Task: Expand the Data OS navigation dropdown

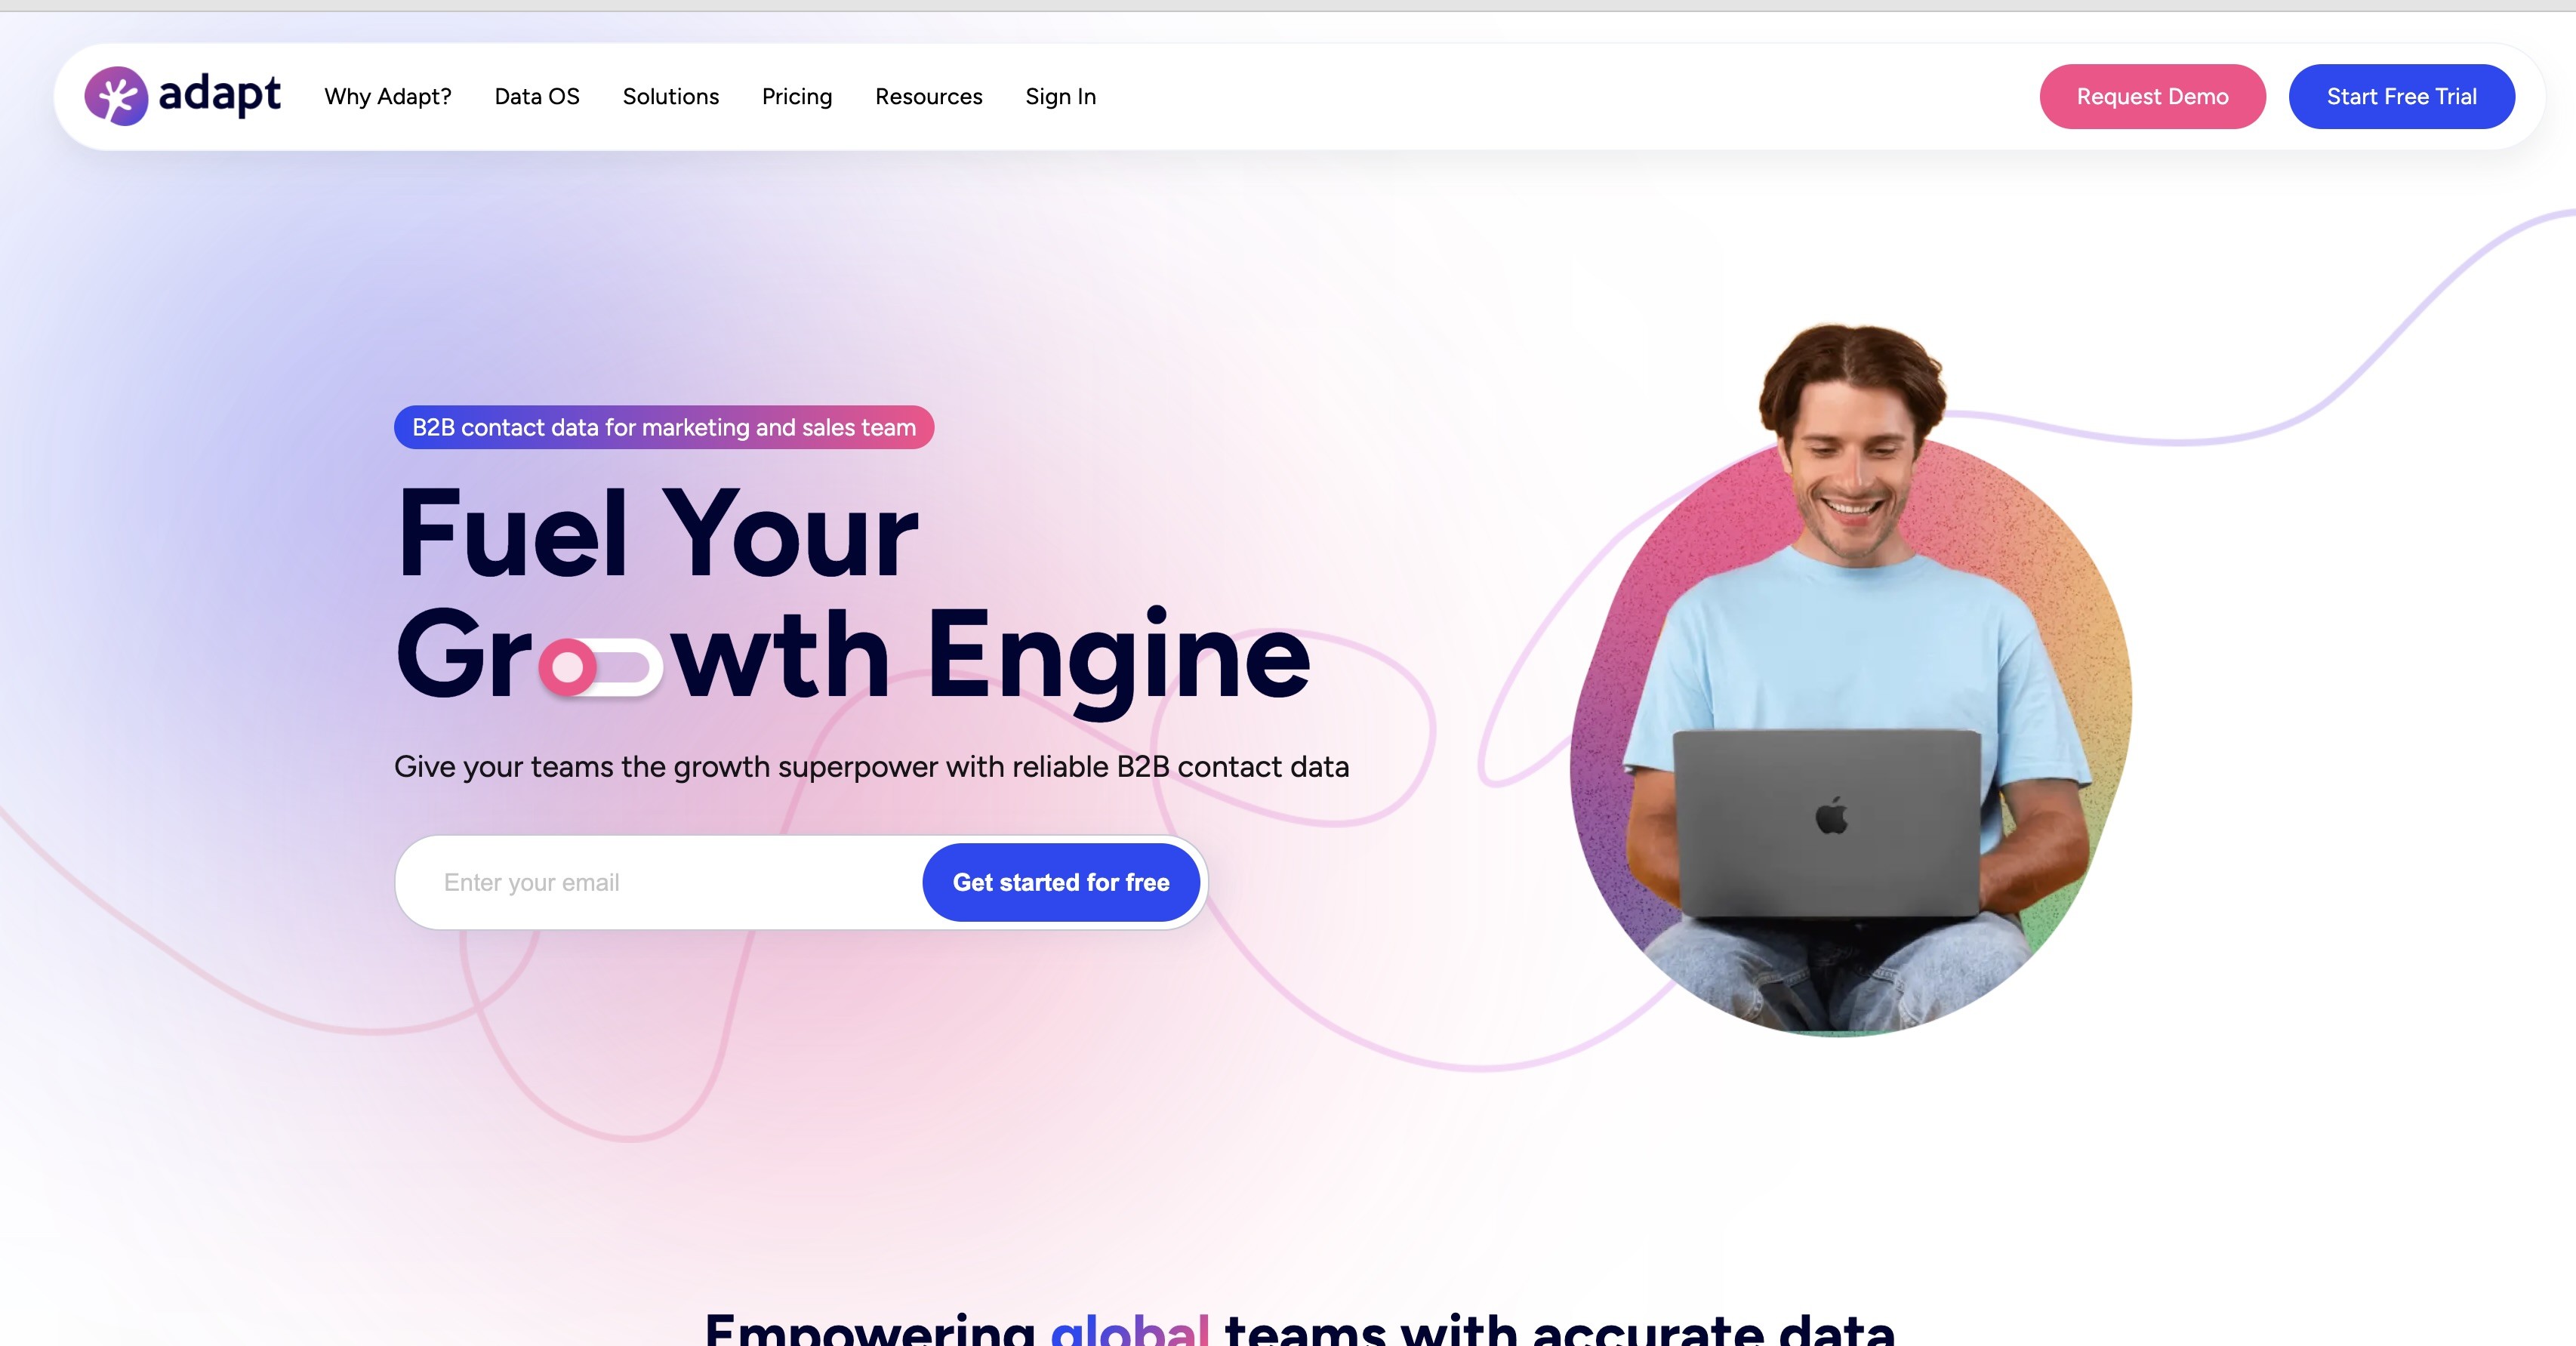Action: click(x=537, y=97)
